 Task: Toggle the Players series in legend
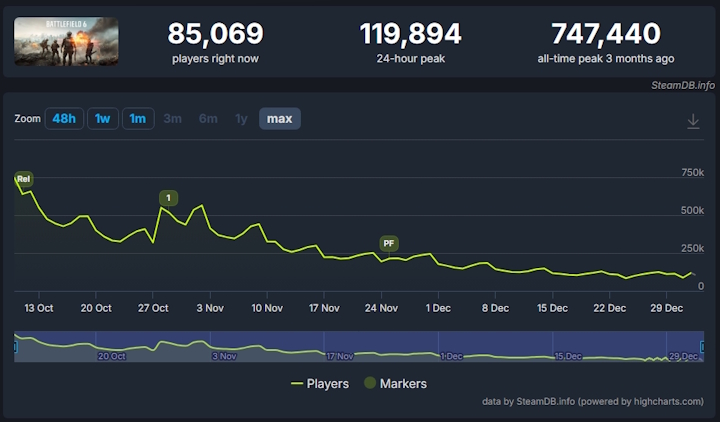click(320, 383)
